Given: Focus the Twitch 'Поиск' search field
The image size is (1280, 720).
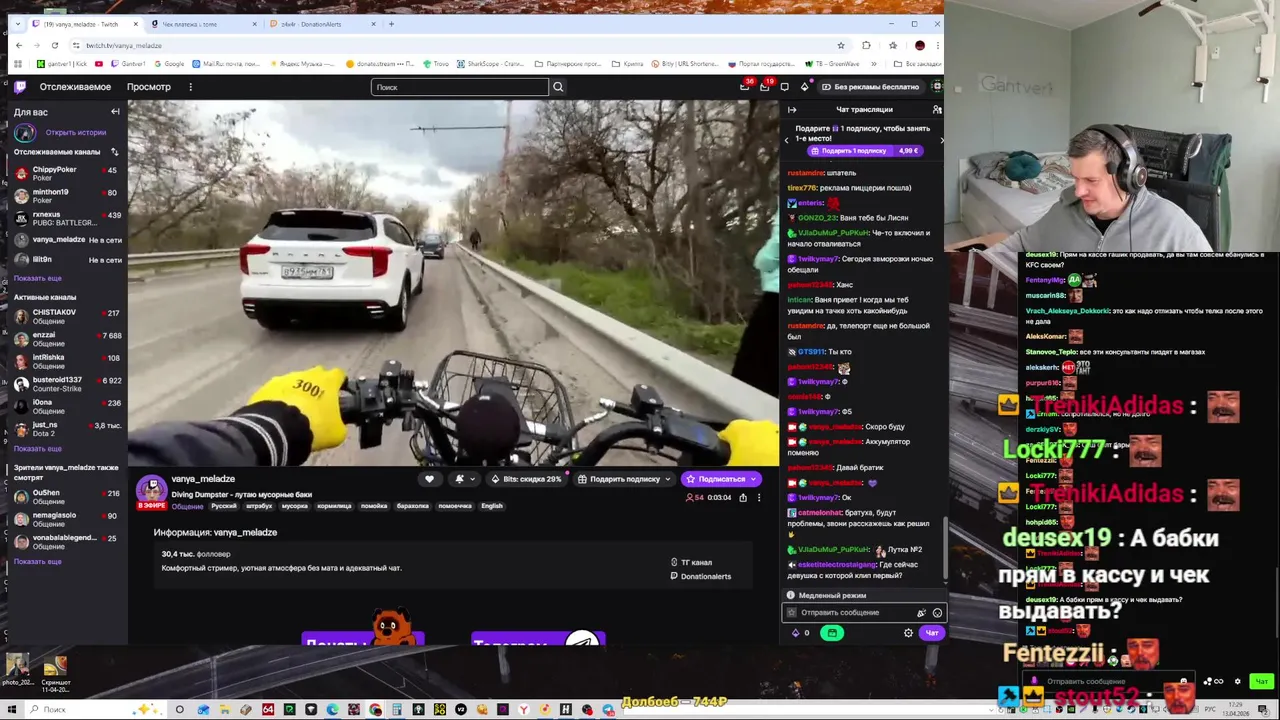Looking at the screenshot, I should click(460, 87).
